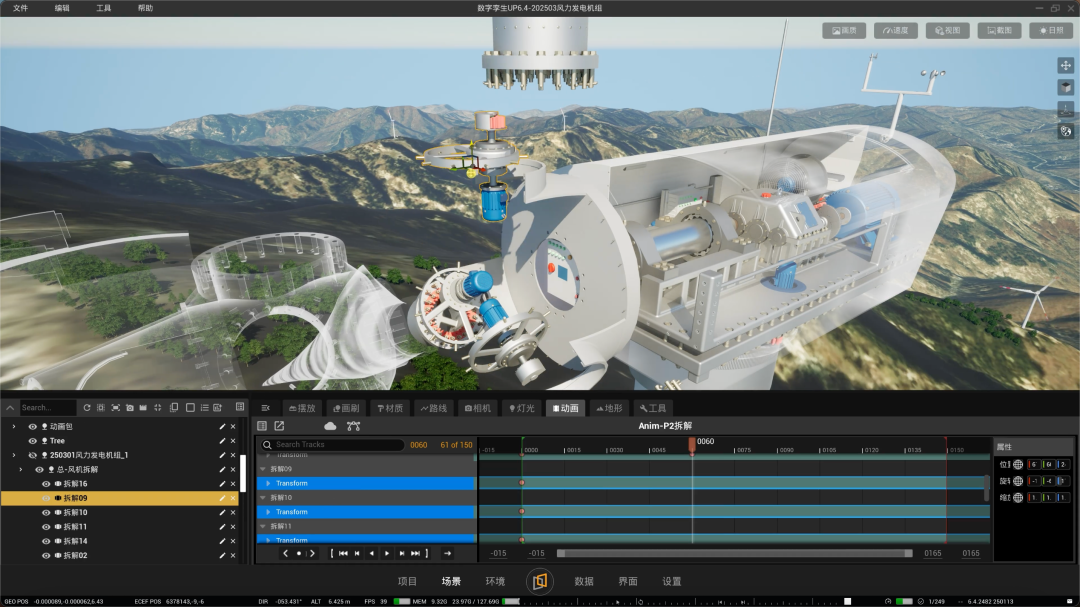Play the animation forward
1080x607 pixels.
[x=387, y=553]
